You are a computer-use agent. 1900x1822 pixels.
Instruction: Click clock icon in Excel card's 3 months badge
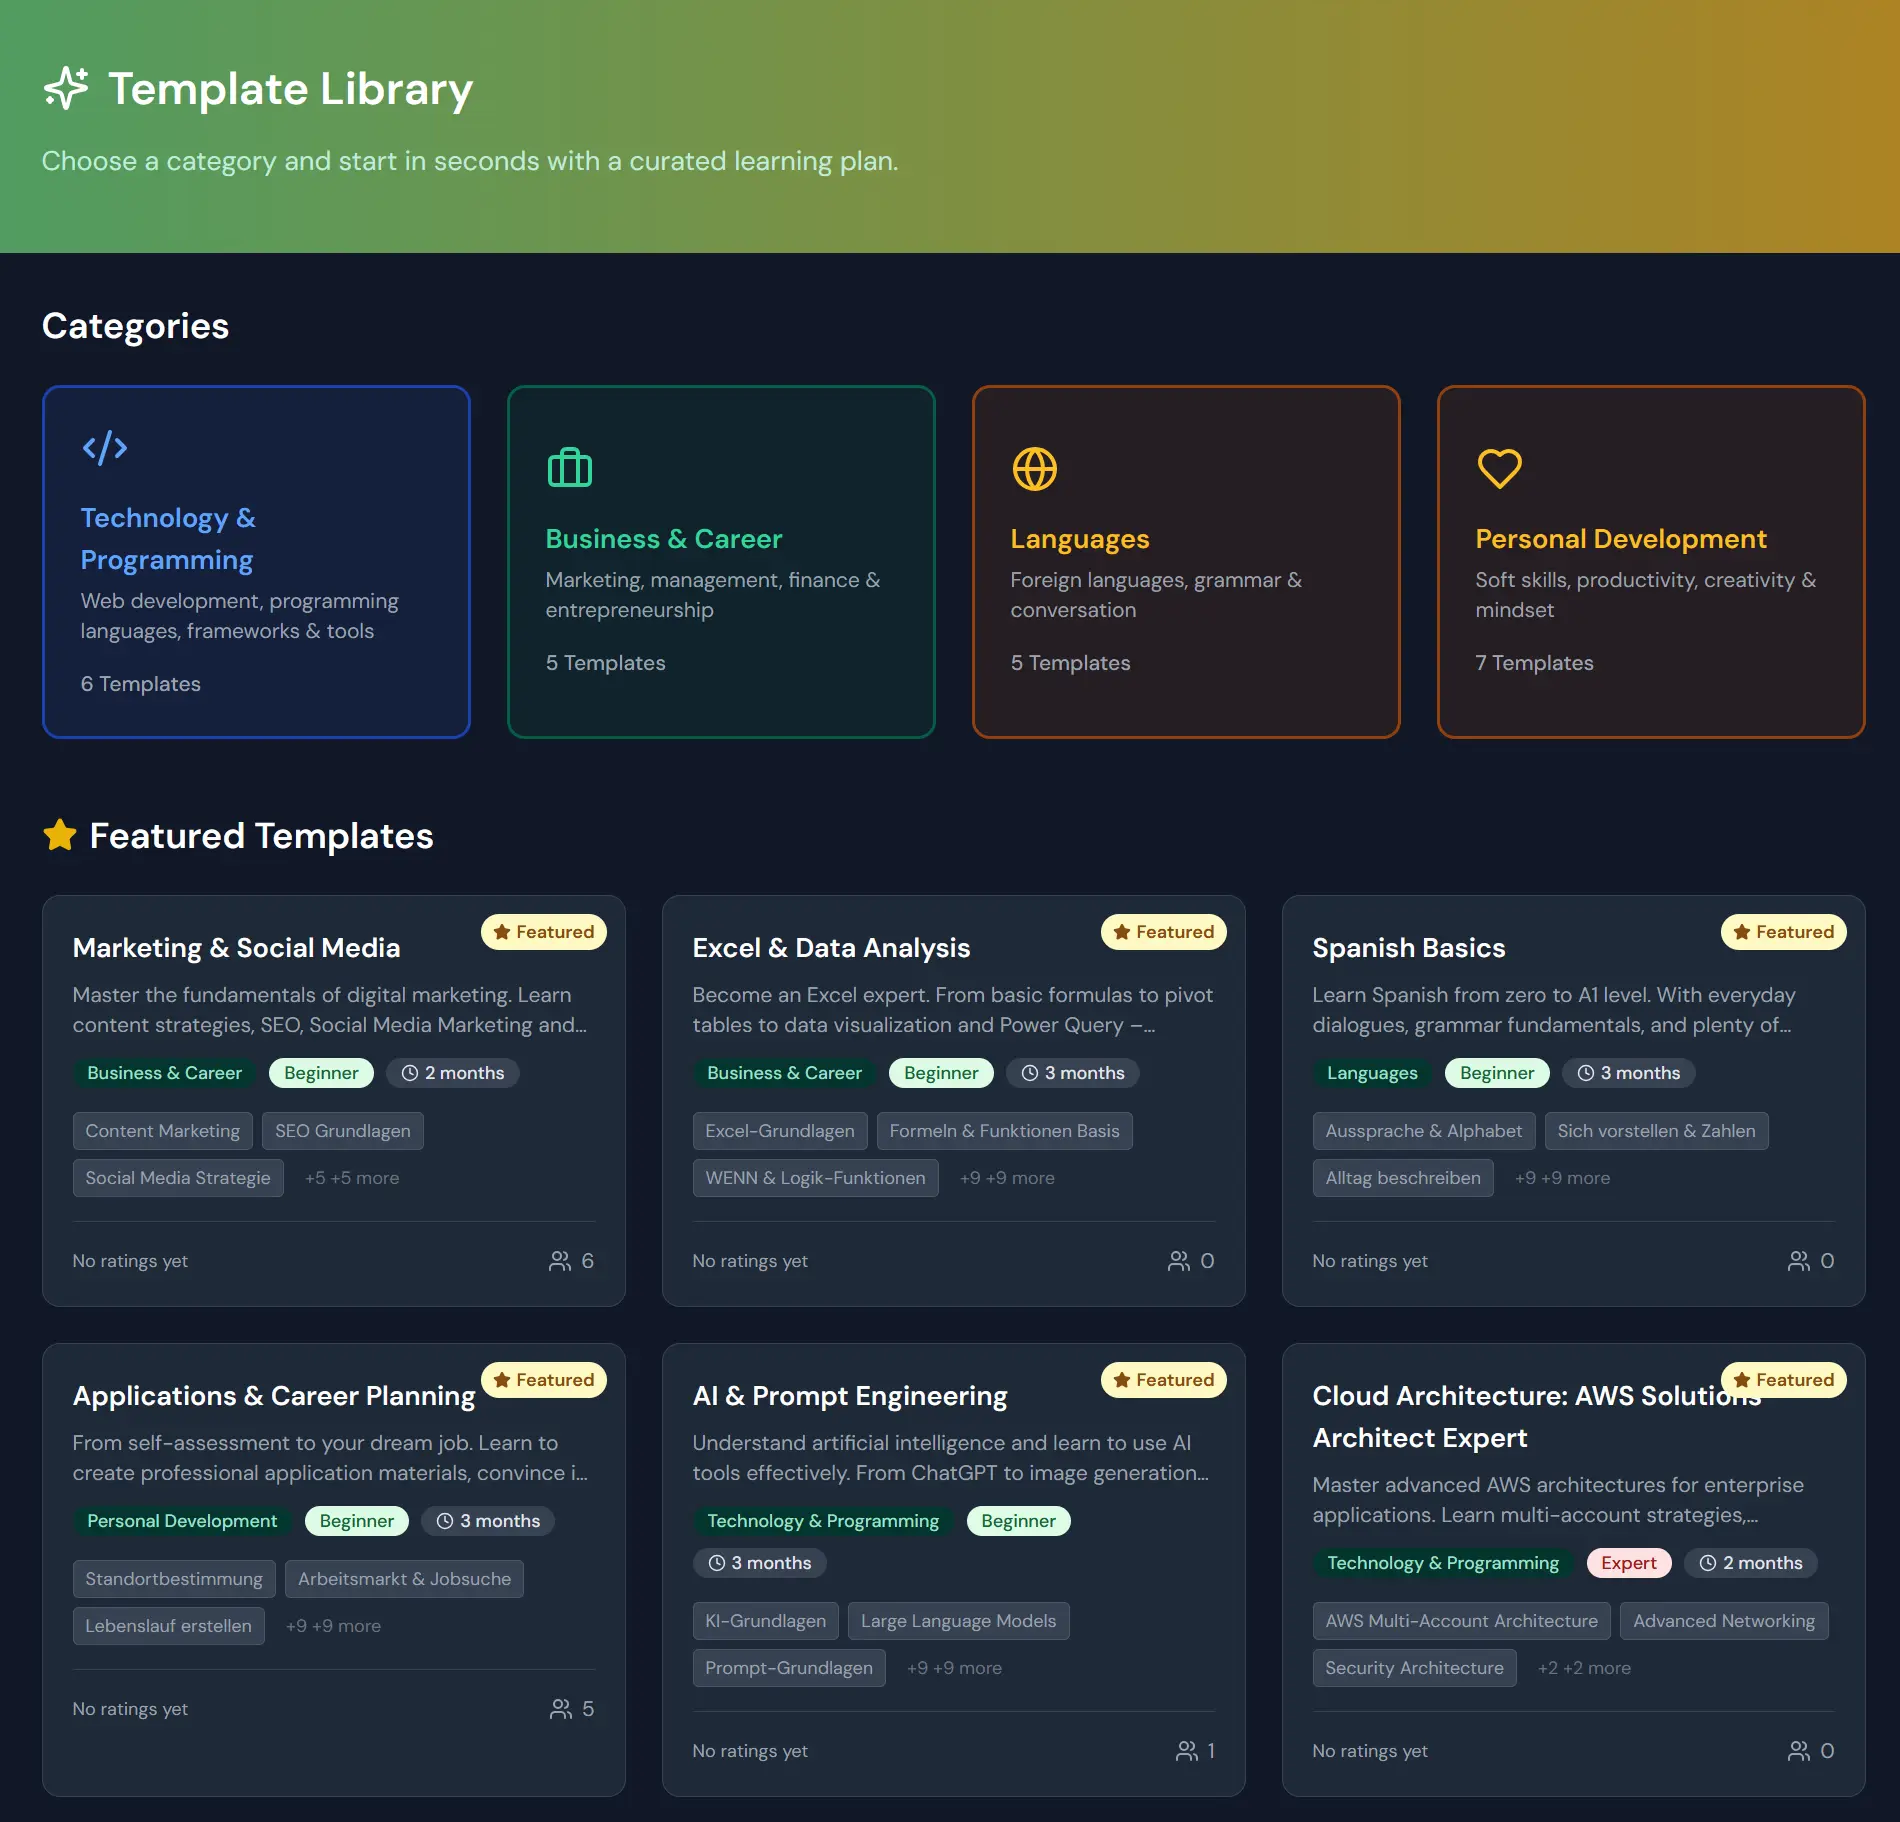(x=1030, y=1073)
